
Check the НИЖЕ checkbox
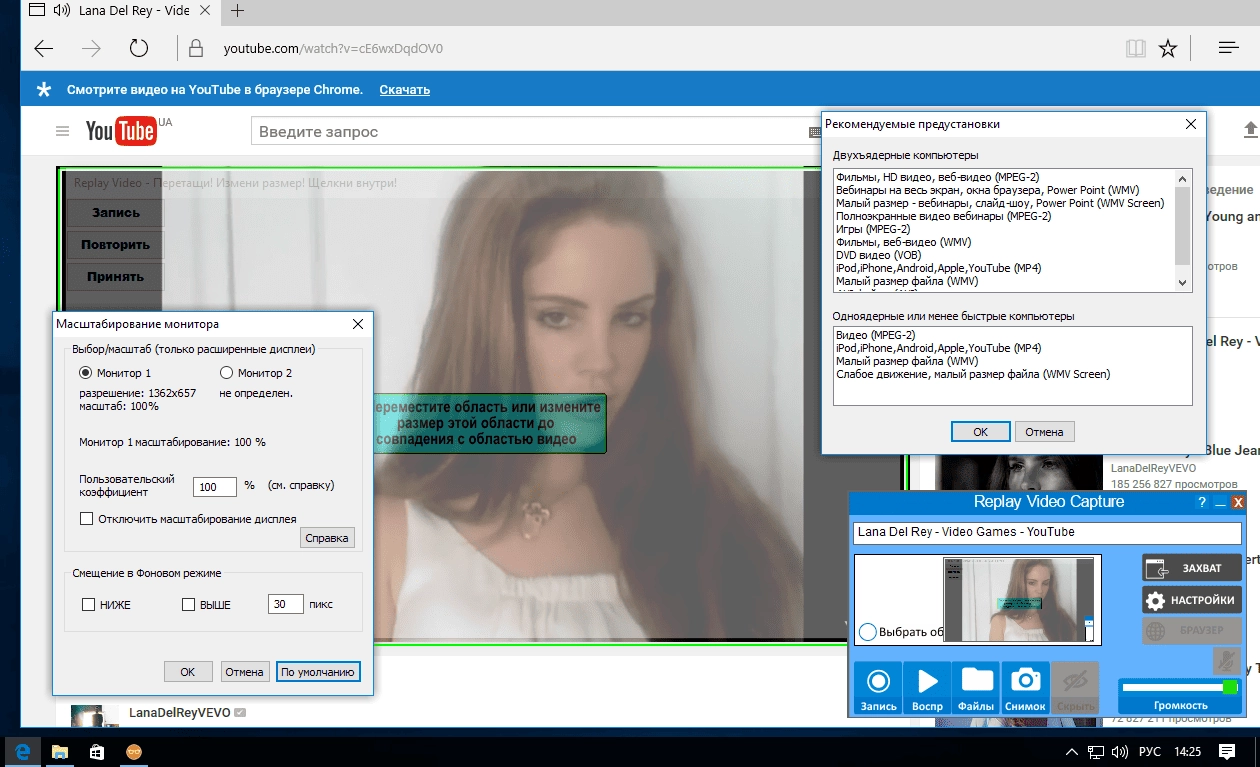point(88,605)
